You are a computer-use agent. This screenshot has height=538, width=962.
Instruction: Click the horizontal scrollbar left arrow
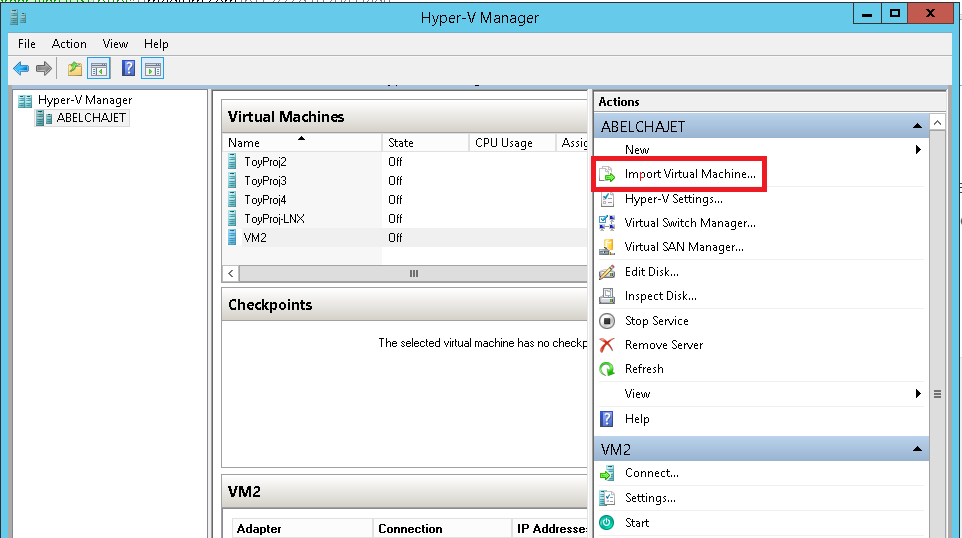tap(231, 274)
